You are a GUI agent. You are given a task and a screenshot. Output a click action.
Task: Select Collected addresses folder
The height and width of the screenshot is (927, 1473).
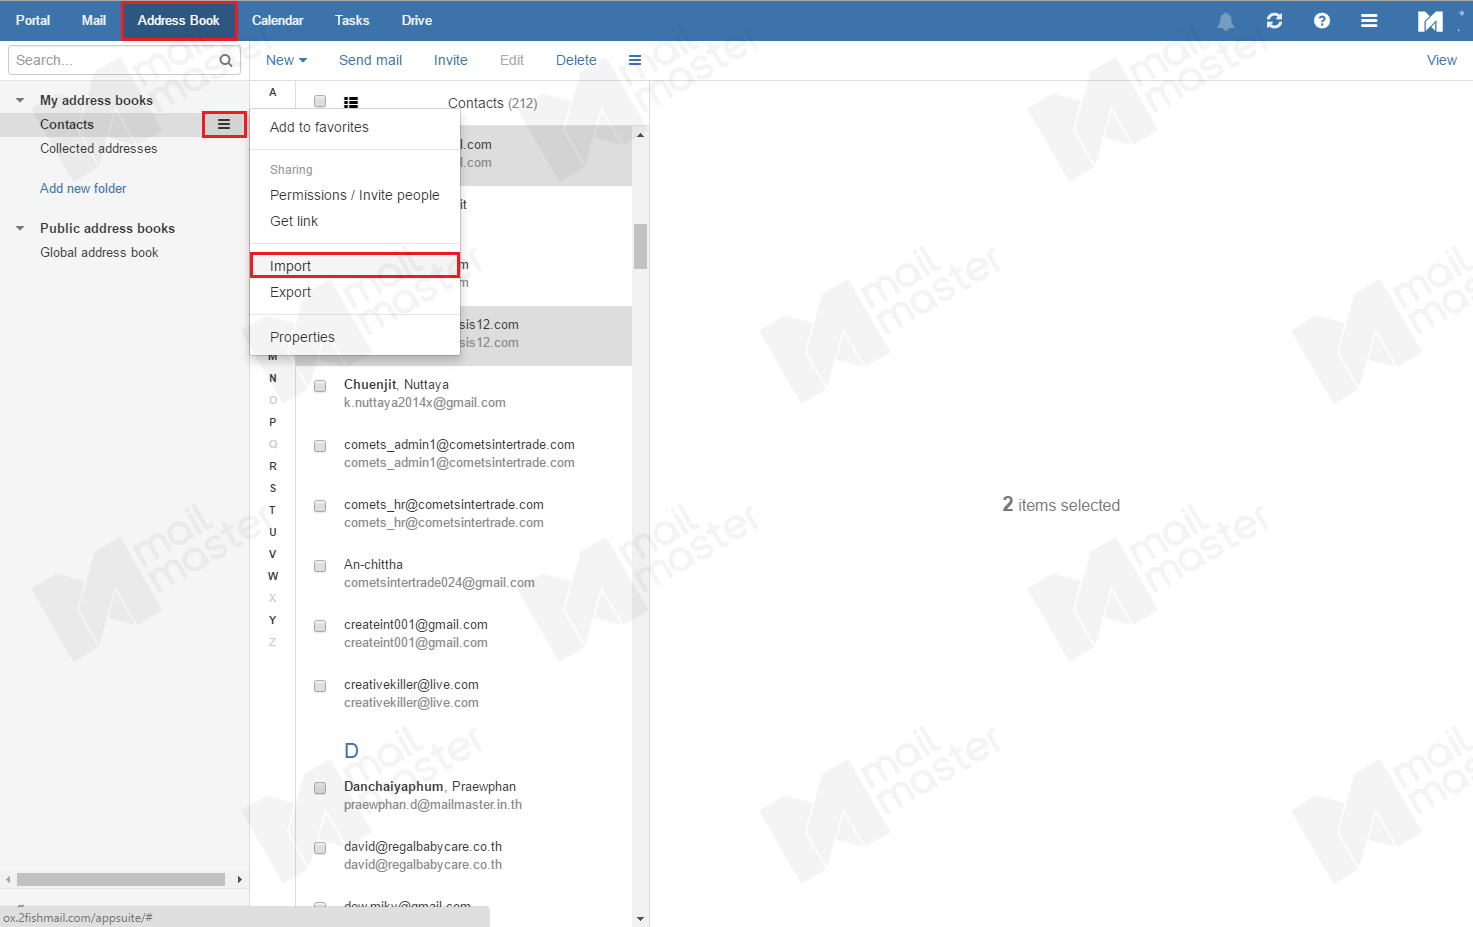(x=99, y=148)
